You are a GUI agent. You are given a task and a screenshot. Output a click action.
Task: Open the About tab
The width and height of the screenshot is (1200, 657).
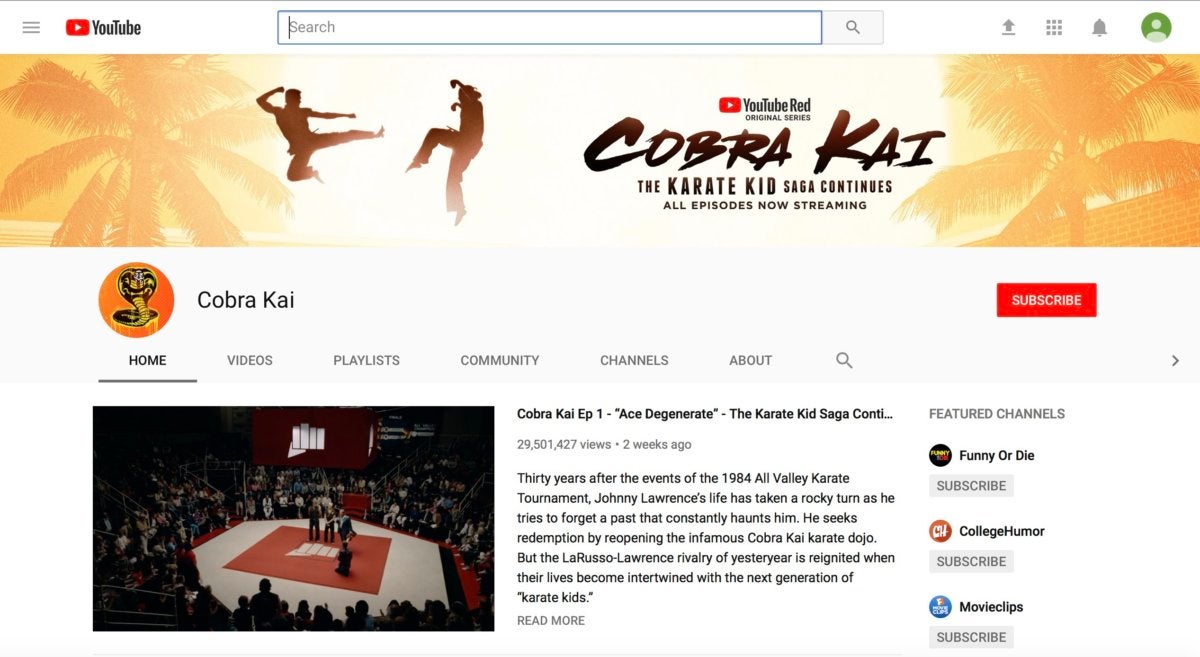point(750,361)
